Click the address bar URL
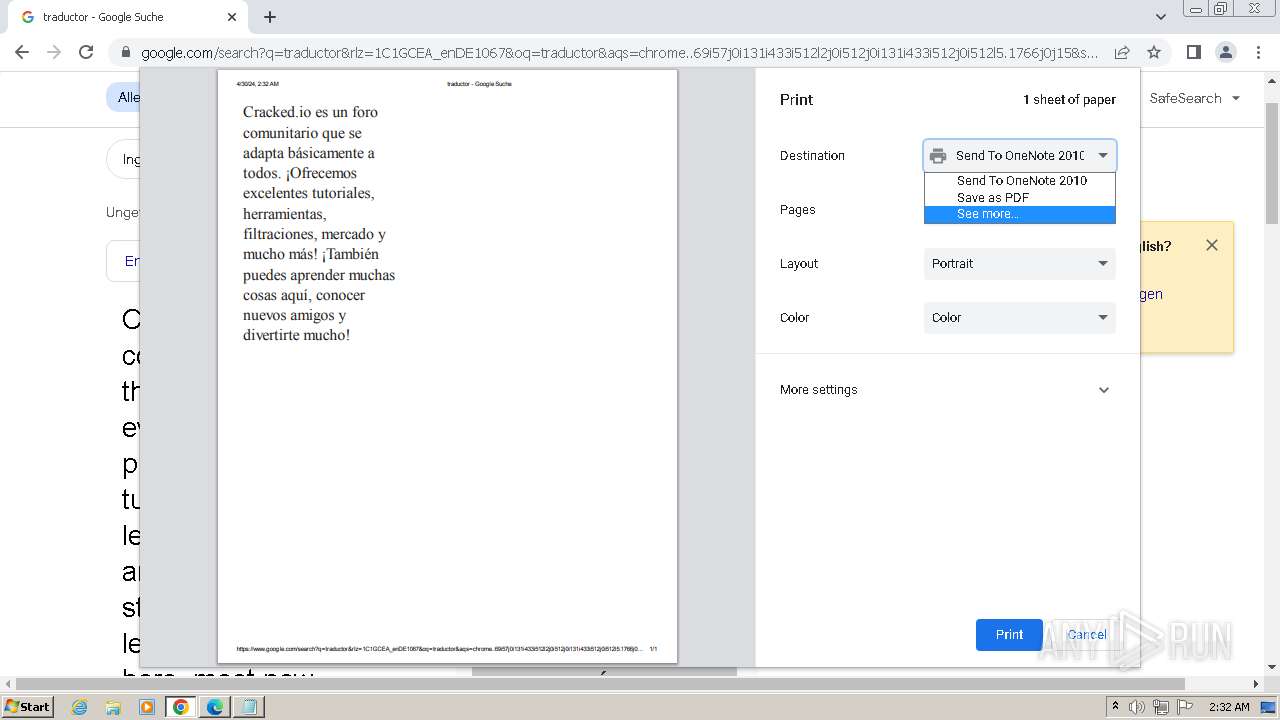This screenshot has width=1280, height=720. [x=620, y=53]
